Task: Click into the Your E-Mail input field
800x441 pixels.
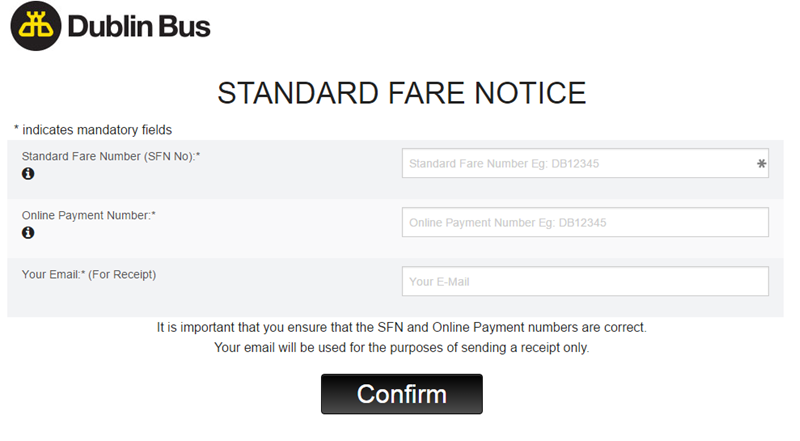Action: [585, 281]
